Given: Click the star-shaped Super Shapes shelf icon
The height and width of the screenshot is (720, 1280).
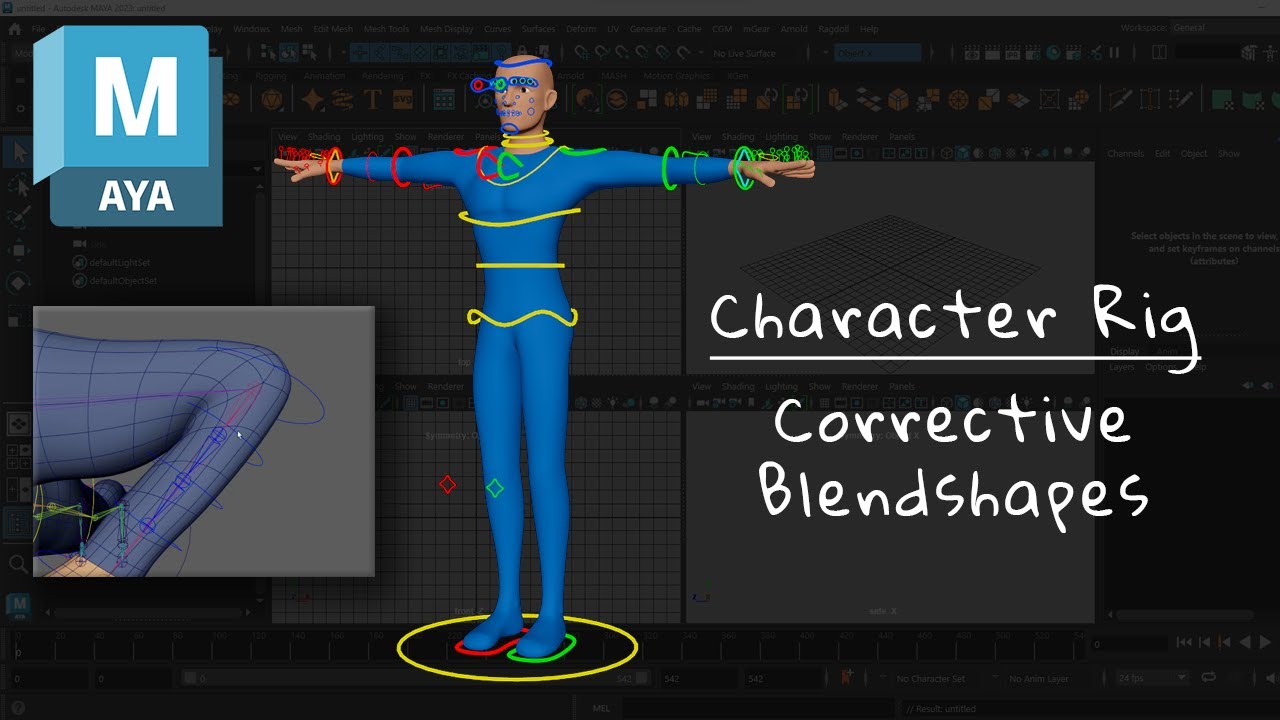Looking at the screenshot, I should pos(313,100).
